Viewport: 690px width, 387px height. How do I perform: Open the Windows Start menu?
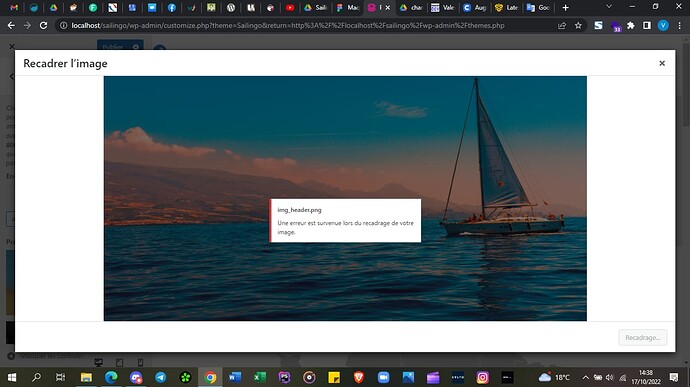tap(12, 377)
